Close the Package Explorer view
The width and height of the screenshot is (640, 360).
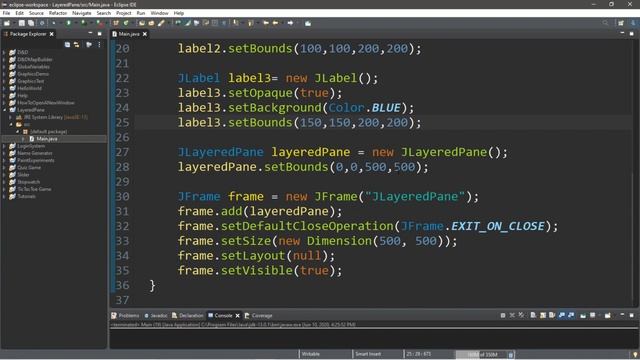pos(51,34)
